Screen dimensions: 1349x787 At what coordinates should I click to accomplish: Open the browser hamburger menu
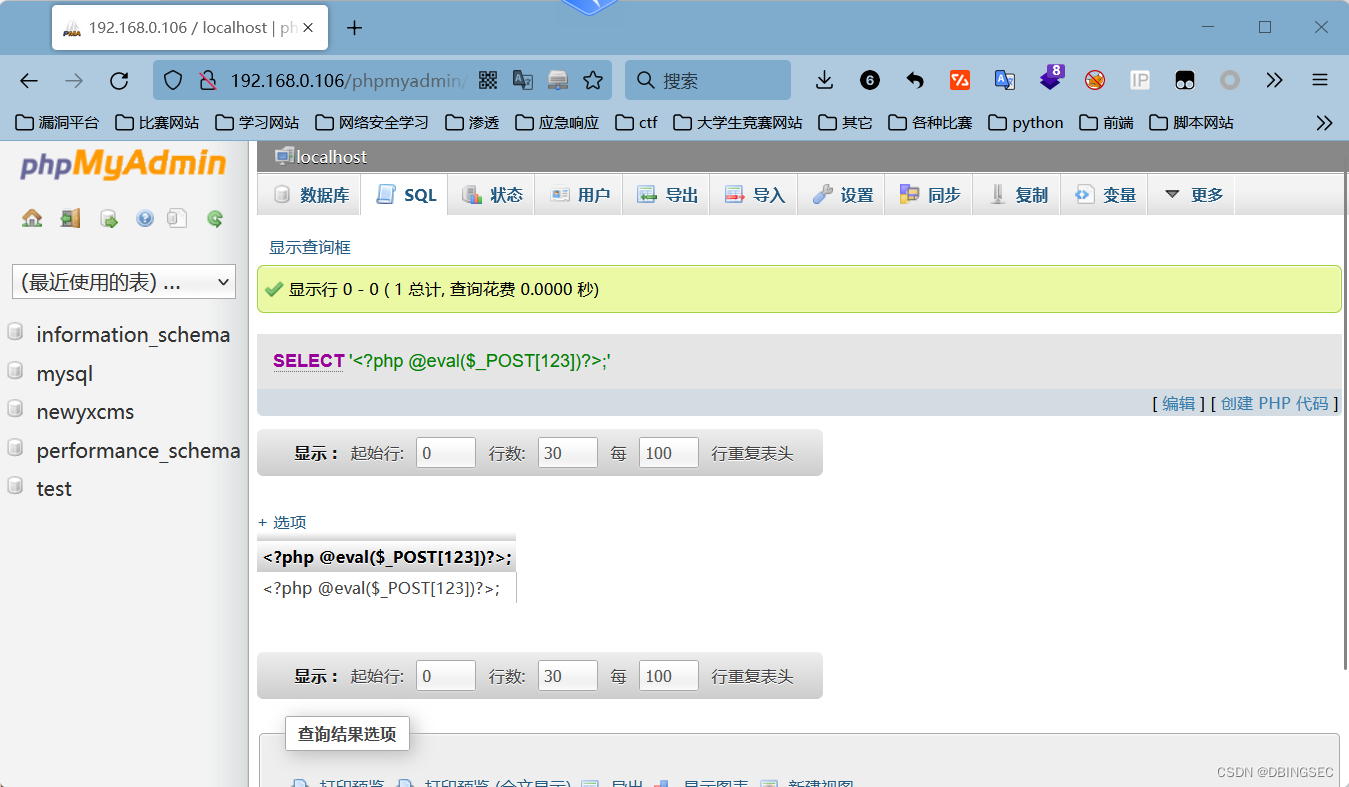[1320, 80]
